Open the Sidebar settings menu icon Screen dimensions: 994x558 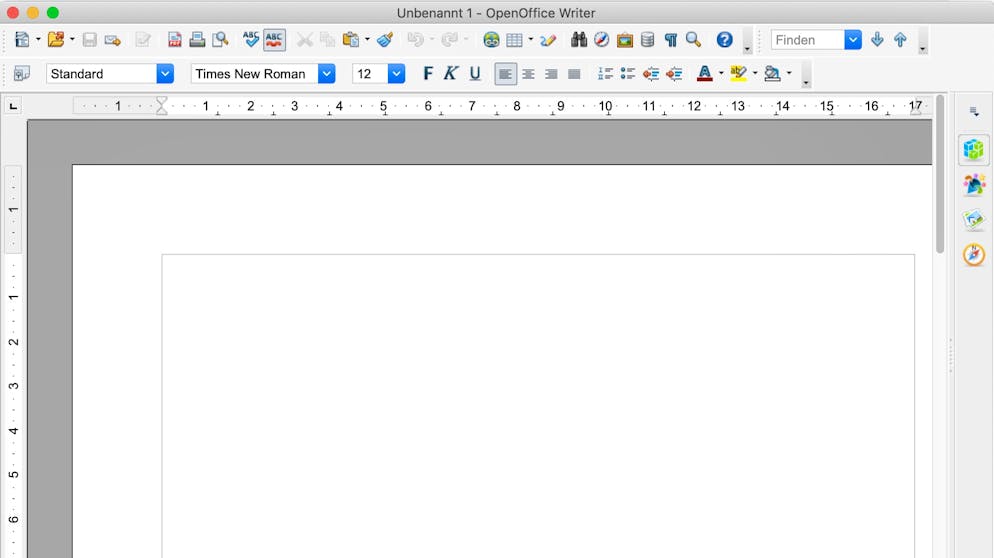pos(974,112)
